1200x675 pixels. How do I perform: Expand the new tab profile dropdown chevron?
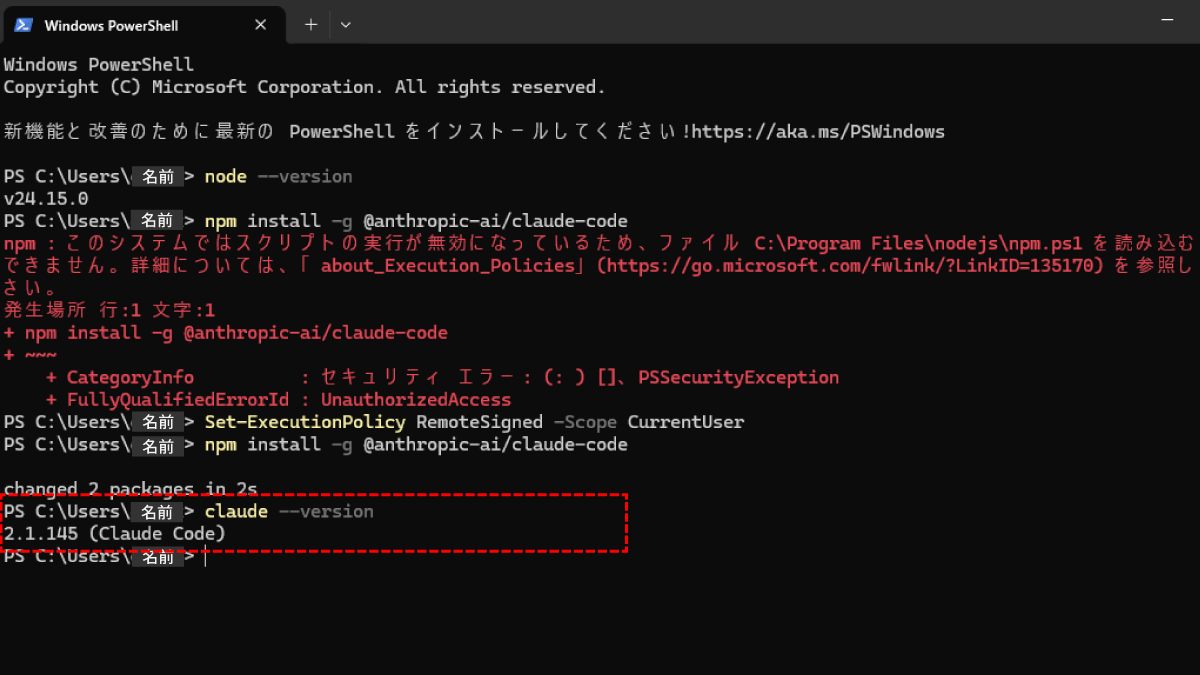(x=346, y=24)
